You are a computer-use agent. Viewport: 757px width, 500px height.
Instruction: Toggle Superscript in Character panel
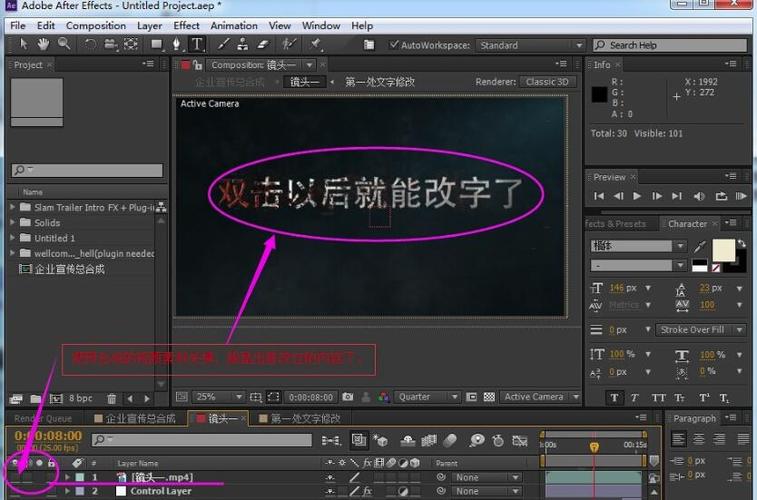click(x=704, y=398)
